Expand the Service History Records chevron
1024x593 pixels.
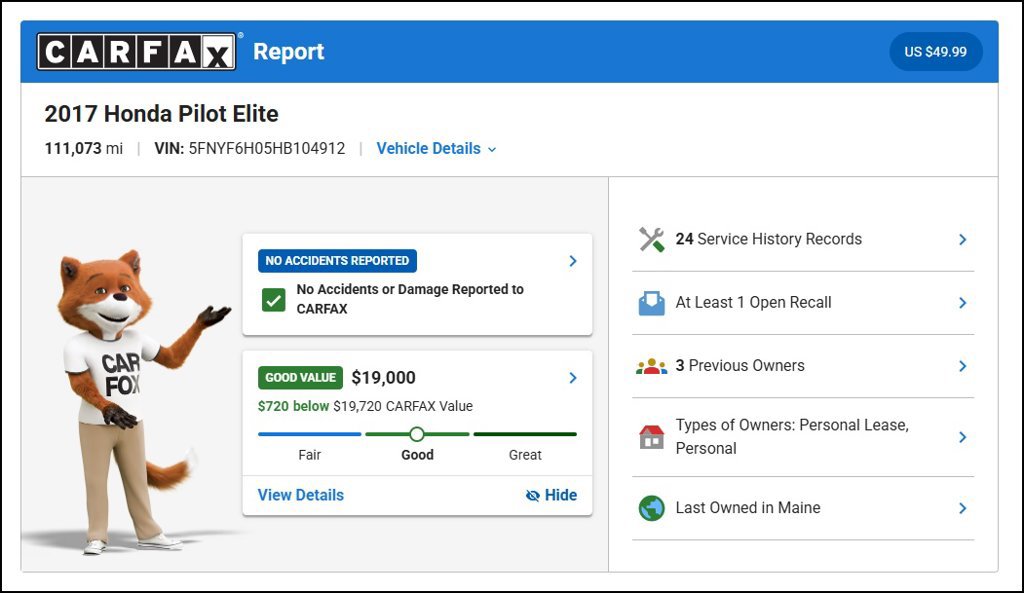click(x=963, y=240)
